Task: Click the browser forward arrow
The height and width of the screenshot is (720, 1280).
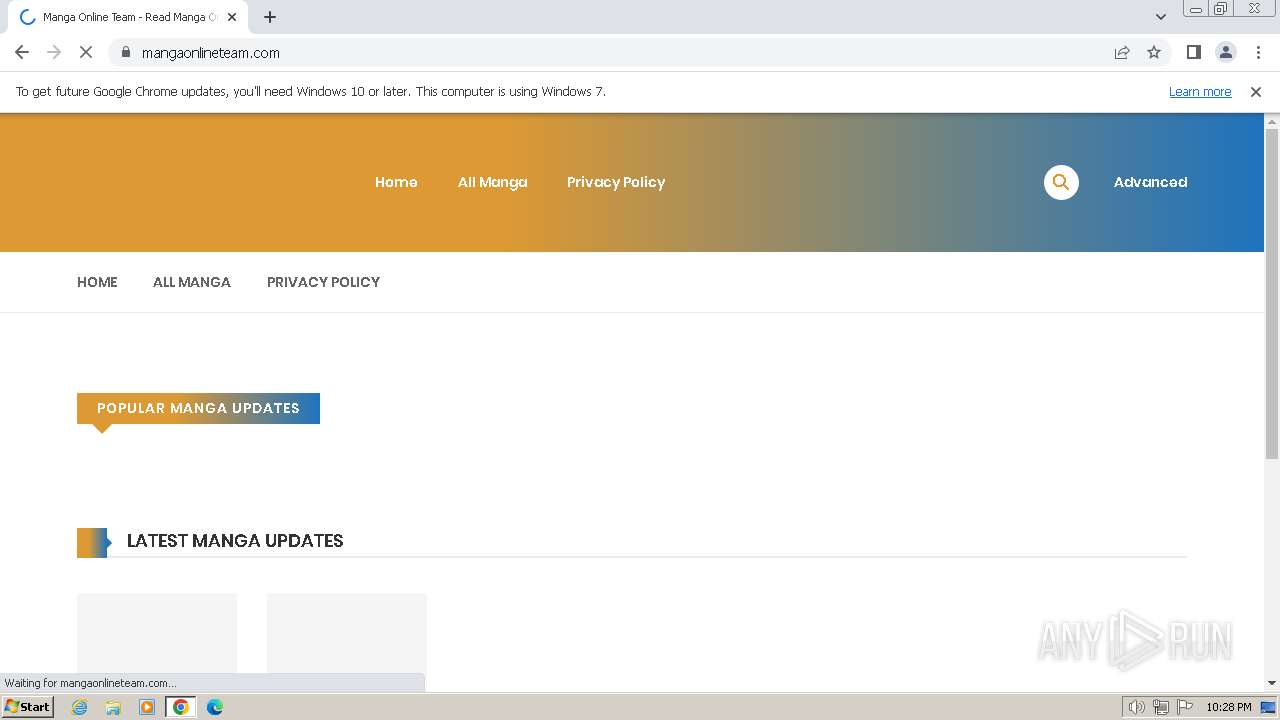Action: (x=54, y=52)
